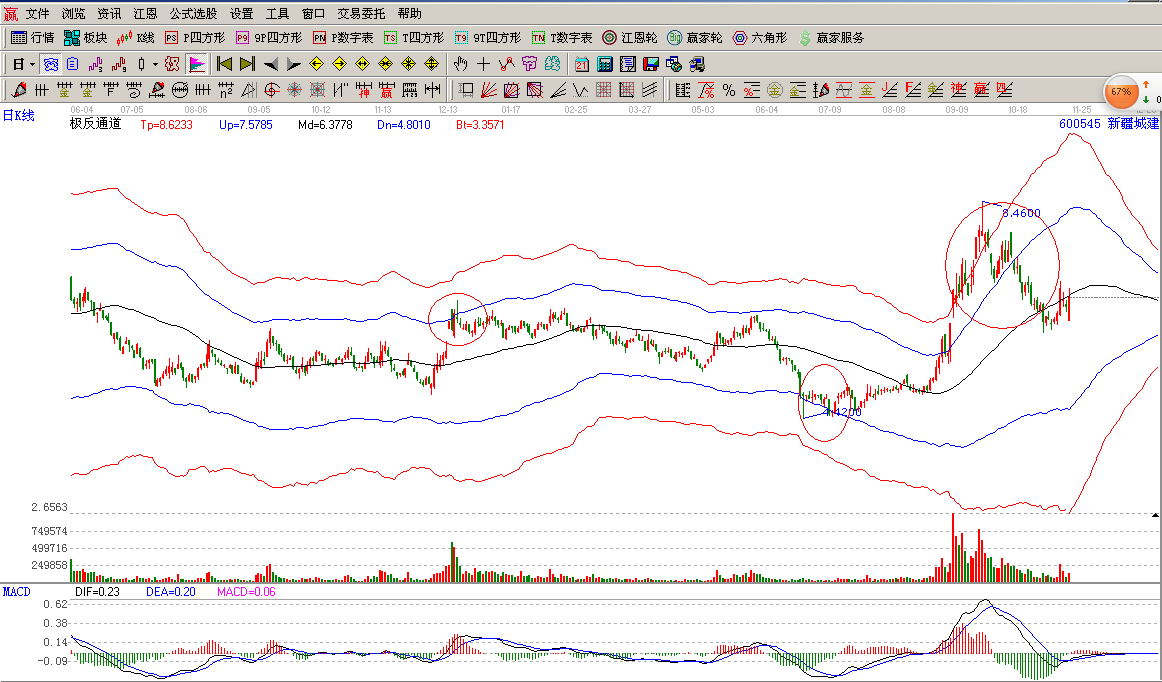Select the percent % drawing tool
The height and width of the screenshot is (682, 1162).
coord(729,90)
